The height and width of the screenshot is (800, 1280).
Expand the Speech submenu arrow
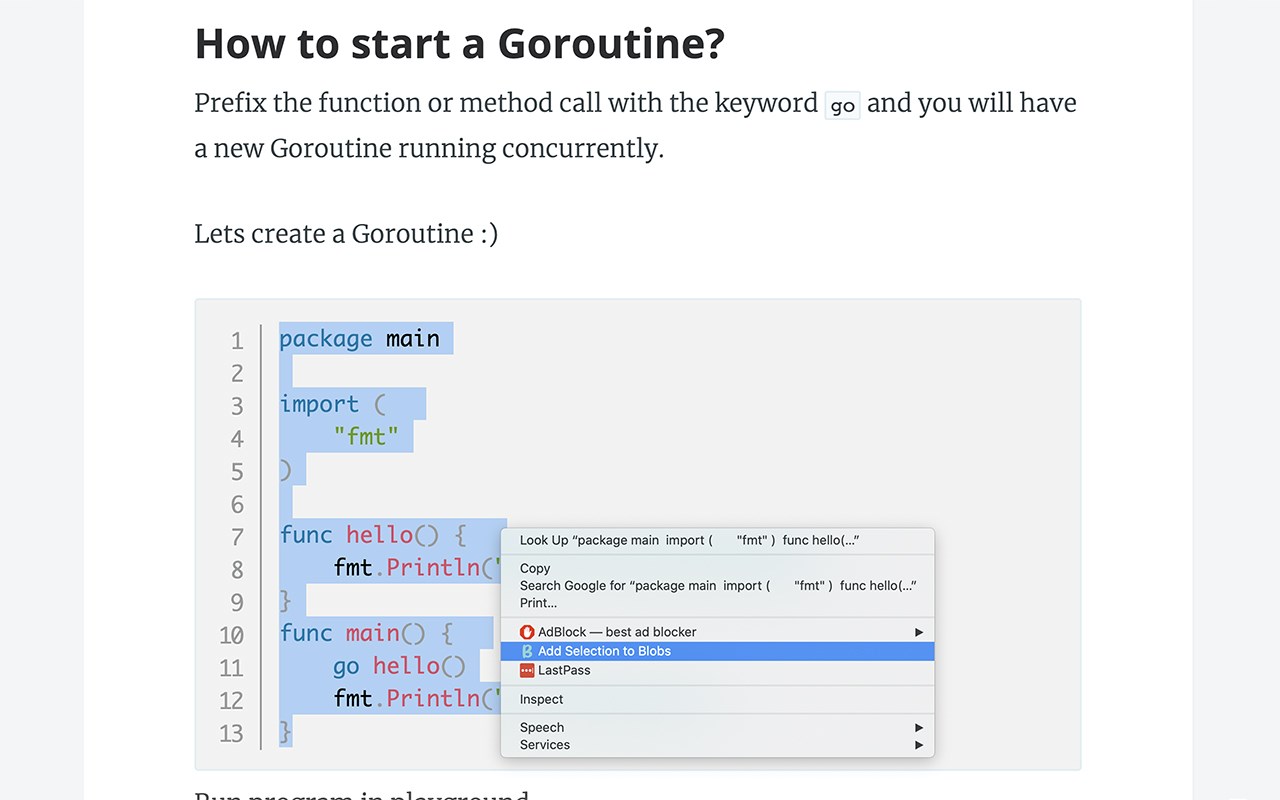point(919,728)
